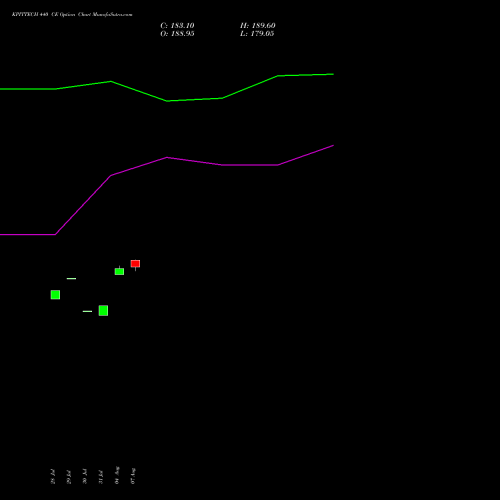This screenshot has height=500, width=500.
Task: Click the low price L: 179.05
Action: tap(257, 34)
